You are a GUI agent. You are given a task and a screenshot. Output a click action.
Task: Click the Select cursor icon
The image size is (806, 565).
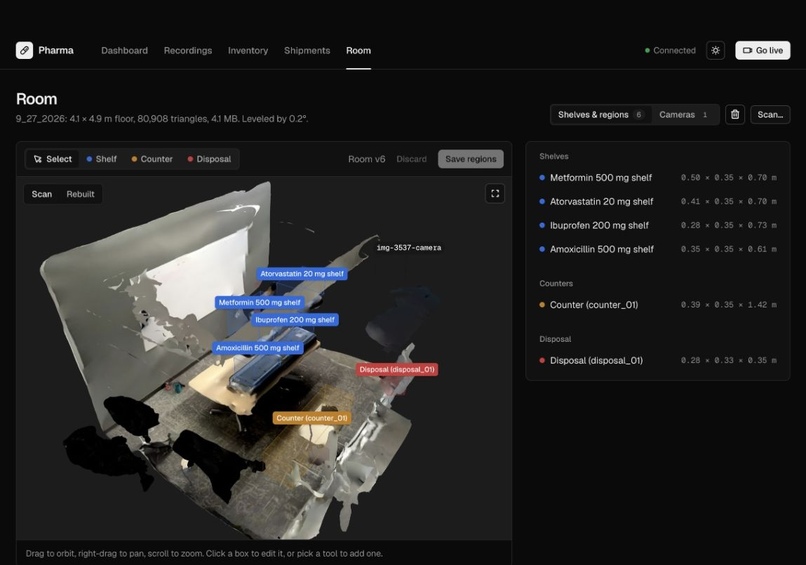[x=38, y=159]
